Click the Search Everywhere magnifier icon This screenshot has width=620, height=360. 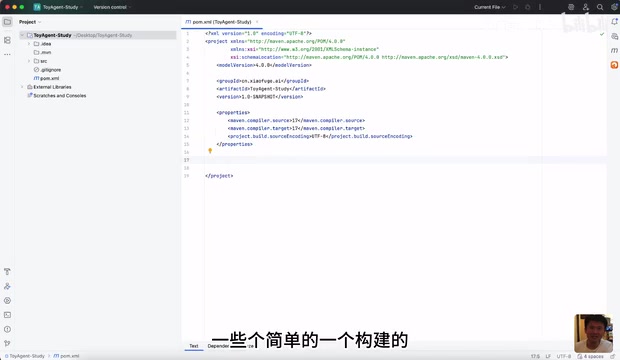pos(600,7)
